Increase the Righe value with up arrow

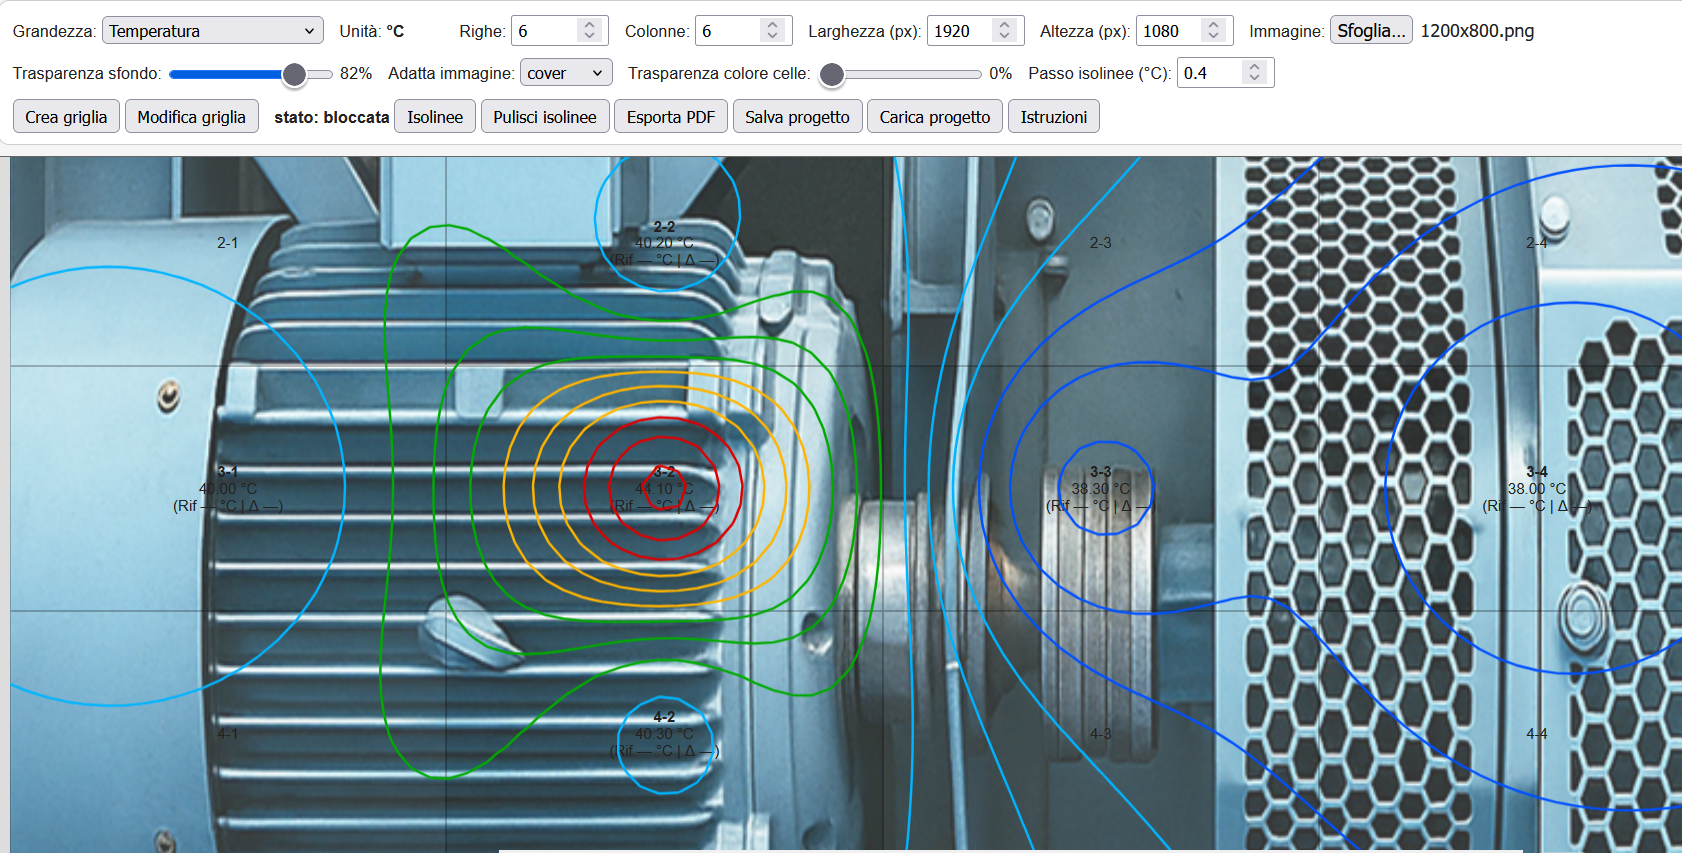(590, 25)
